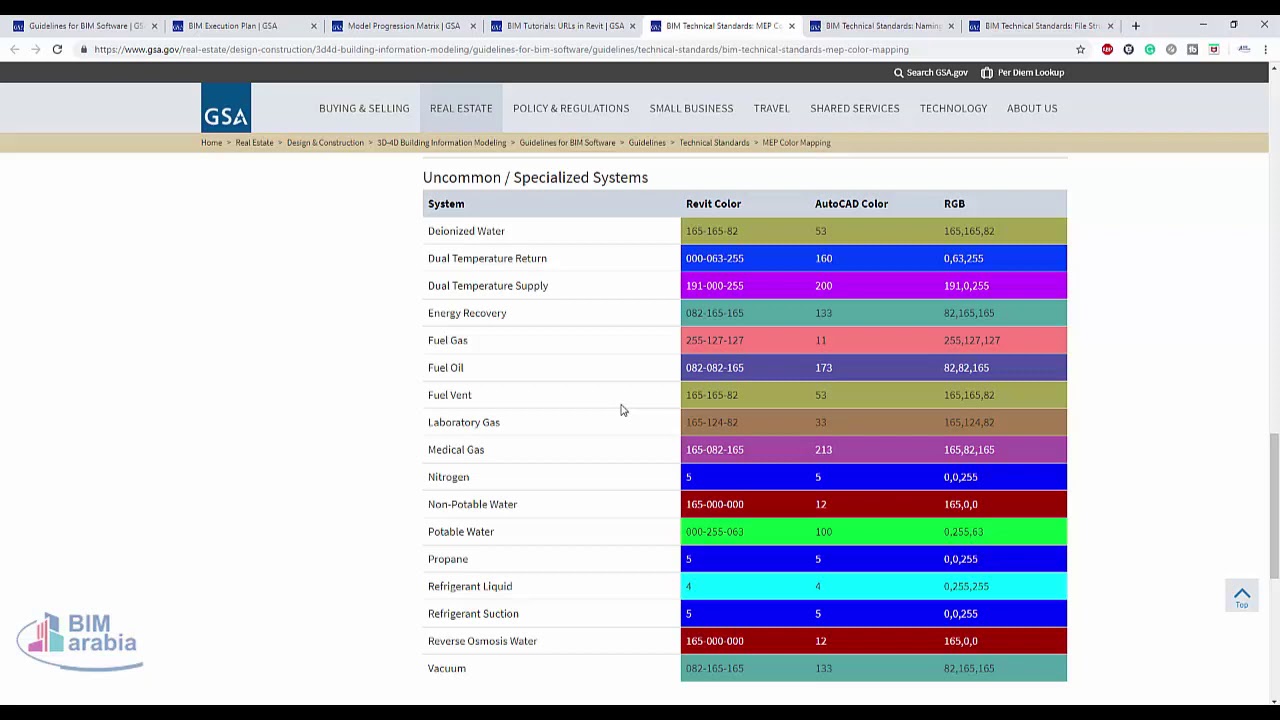Click the Potable Water green color cell
Image resolution: width=1280 pixels, height=720 pixels.
pos(745,532)
